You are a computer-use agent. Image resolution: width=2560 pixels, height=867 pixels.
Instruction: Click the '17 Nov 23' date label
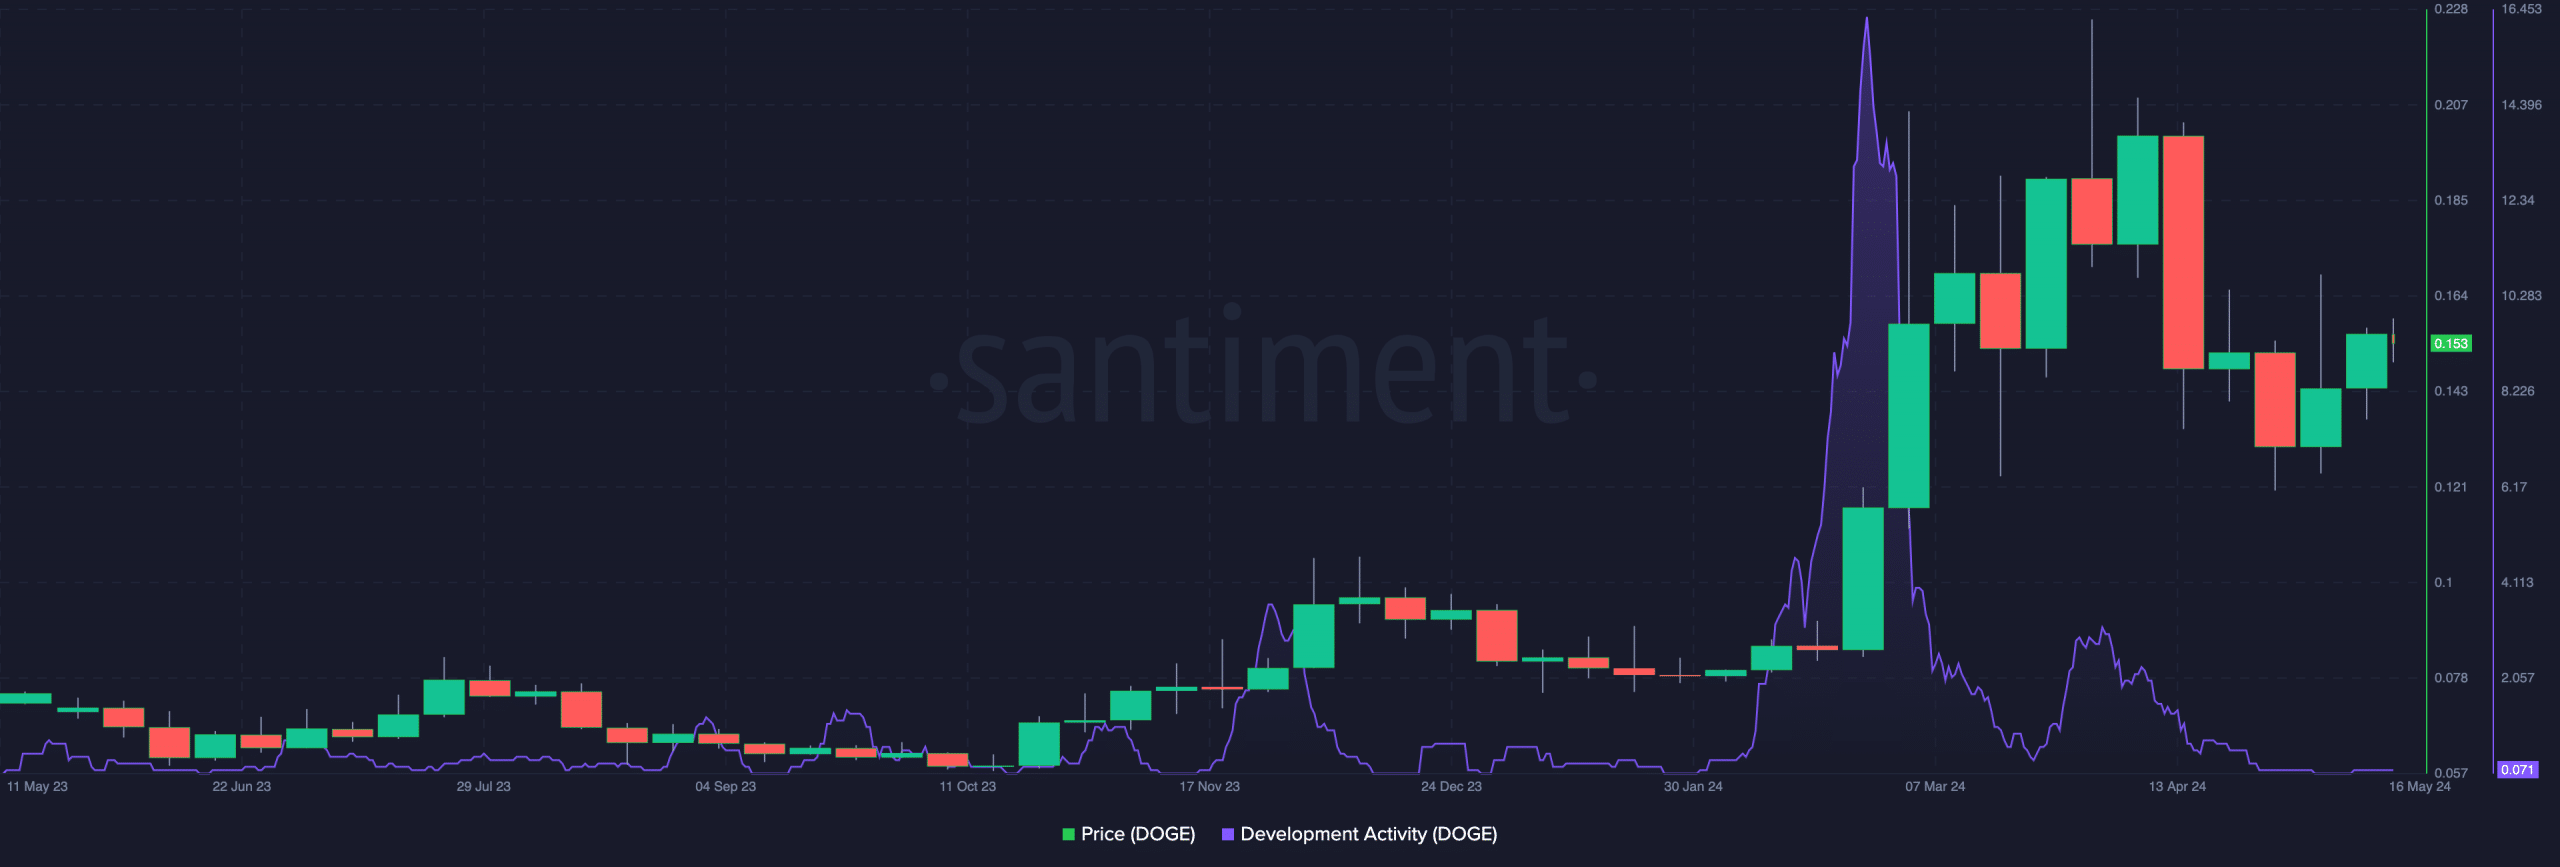pyautogui.click(x=1209, y=787)
